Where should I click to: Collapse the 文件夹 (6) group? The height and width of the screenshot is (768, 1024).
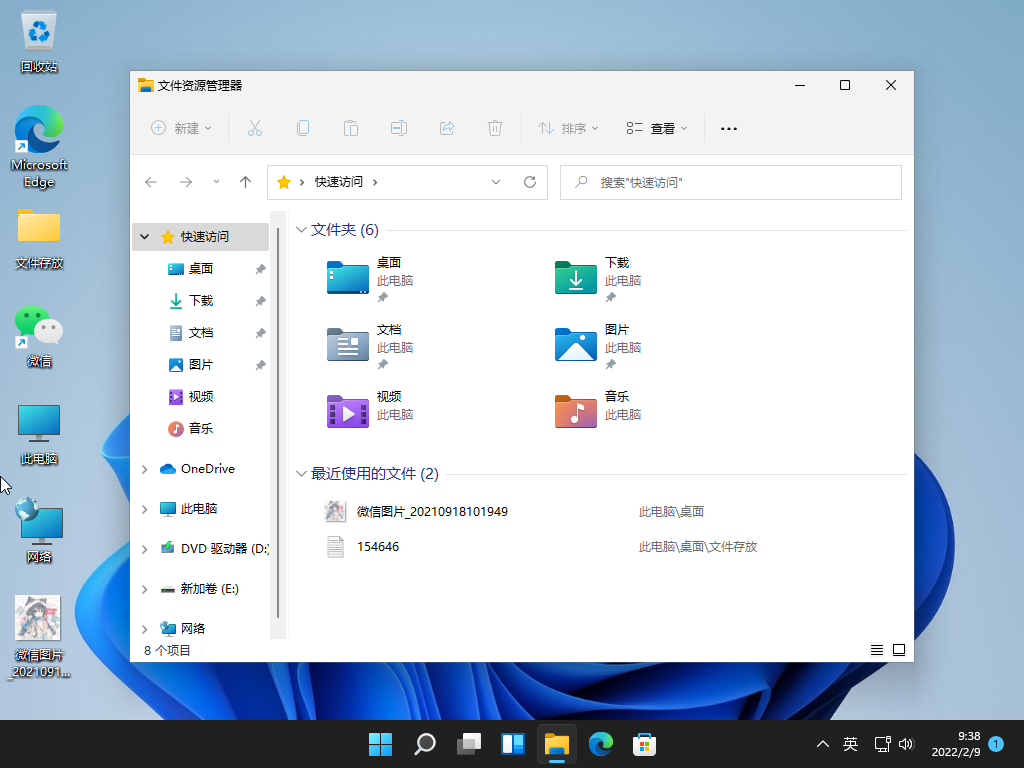pyautogui.click(x=301, y=230)
